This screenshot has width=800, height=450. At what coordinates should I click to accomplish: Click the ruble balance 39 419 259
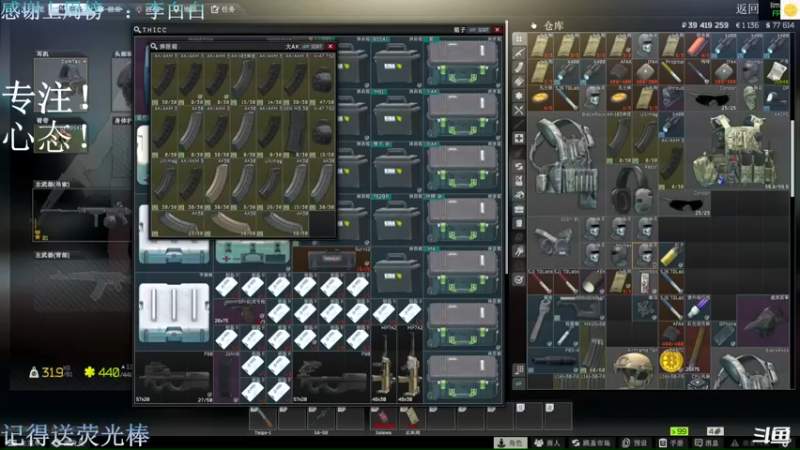pos(705,25)
